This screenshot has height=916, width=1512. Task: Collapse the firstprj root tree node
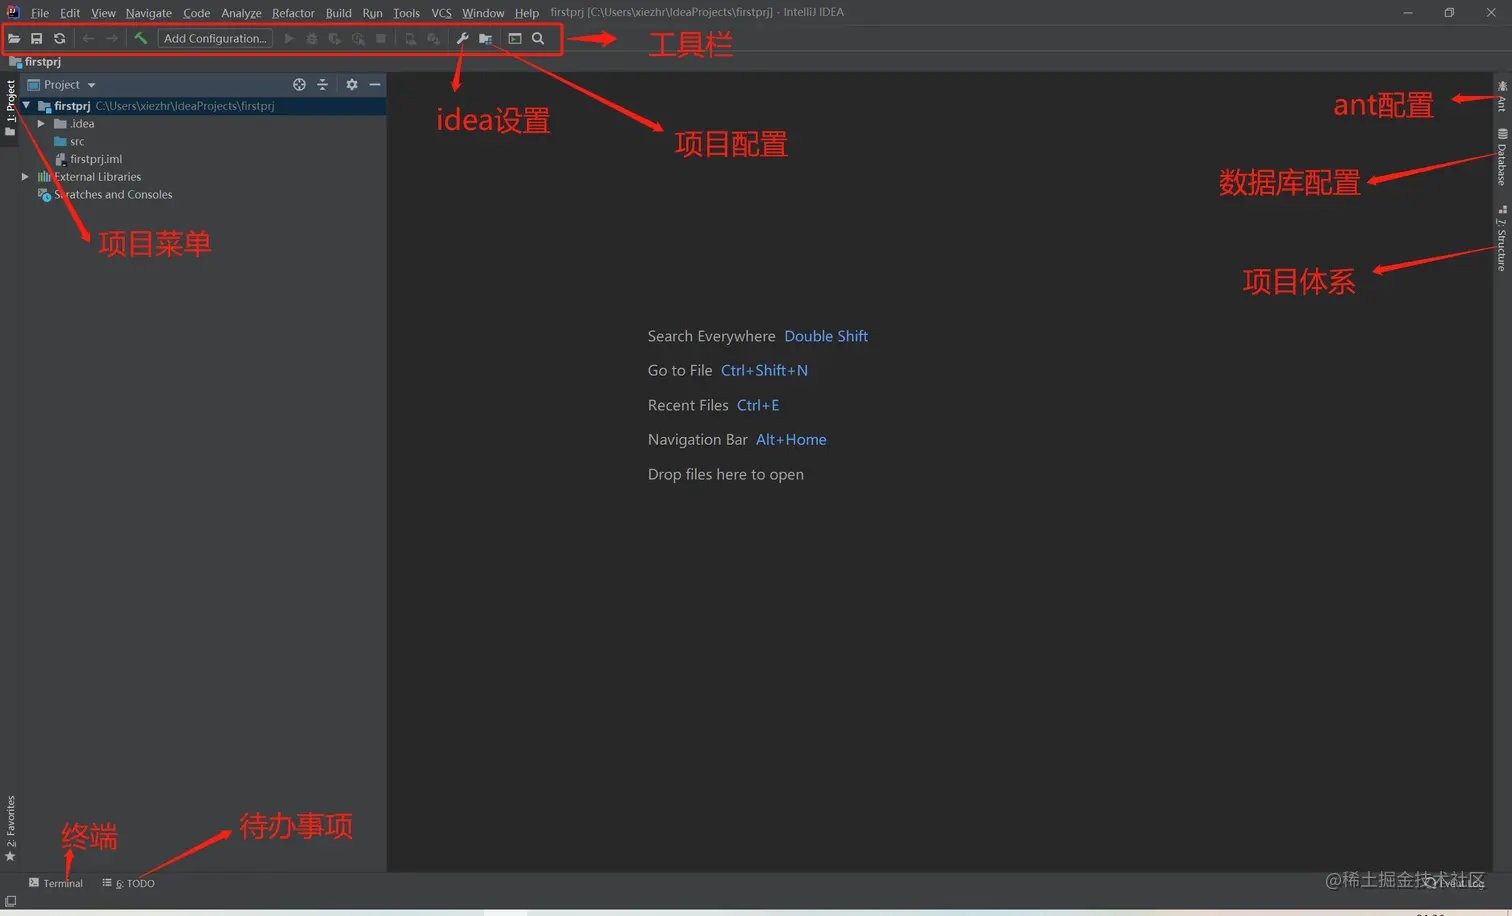26,105
